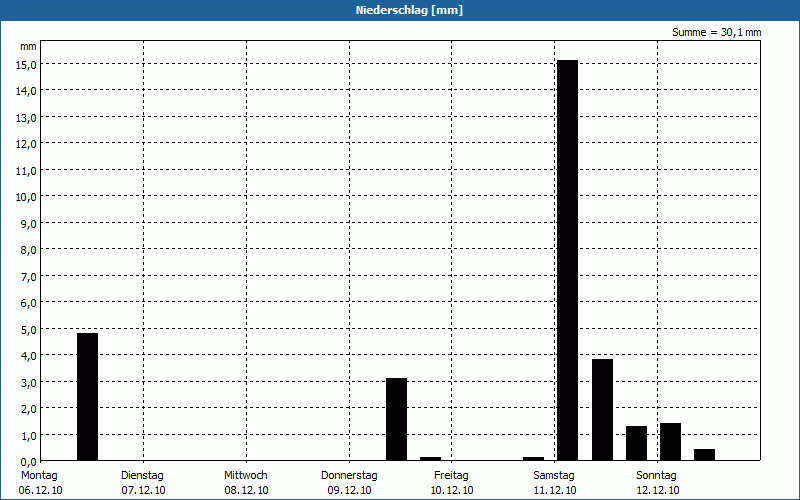This screenshot has width=800, height=500.
Task: Click the Niederschlag [mm] title bar
Action: coord(400,10)
